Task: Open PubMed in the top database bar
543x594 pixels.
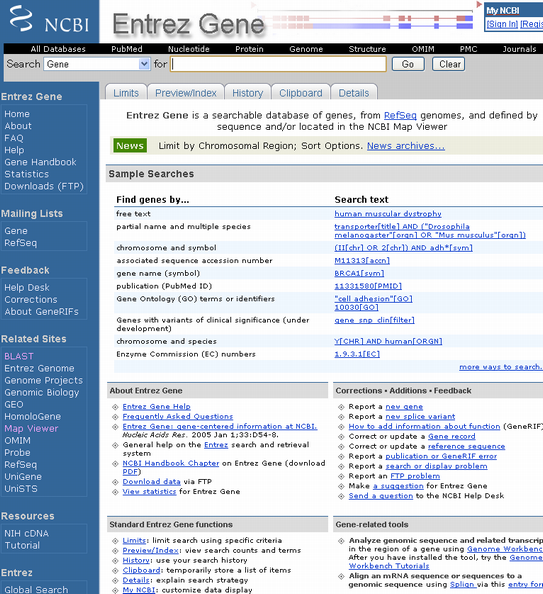Action: 127,49
